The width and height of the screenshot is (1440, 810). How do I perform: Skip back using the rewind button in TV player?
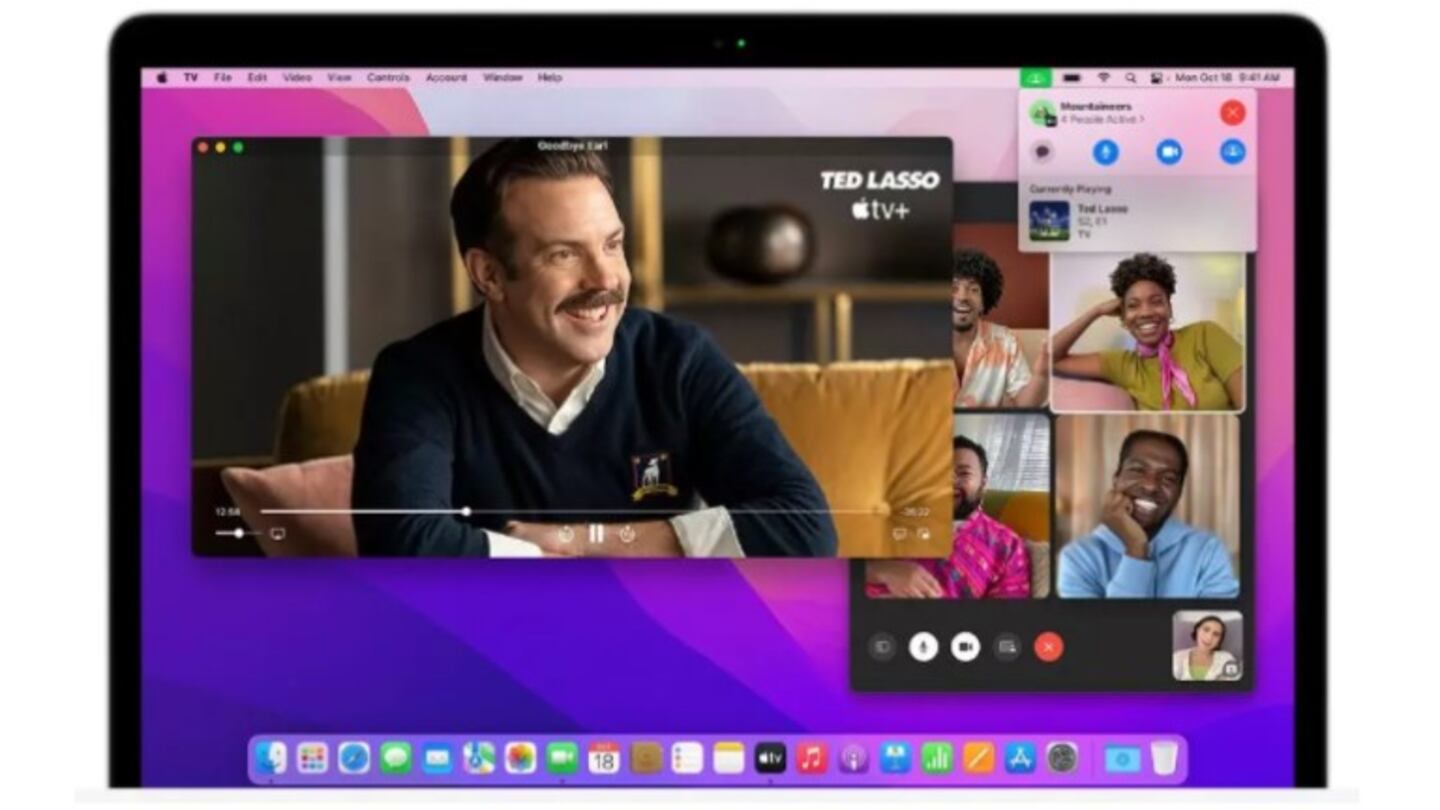(566, 534)
